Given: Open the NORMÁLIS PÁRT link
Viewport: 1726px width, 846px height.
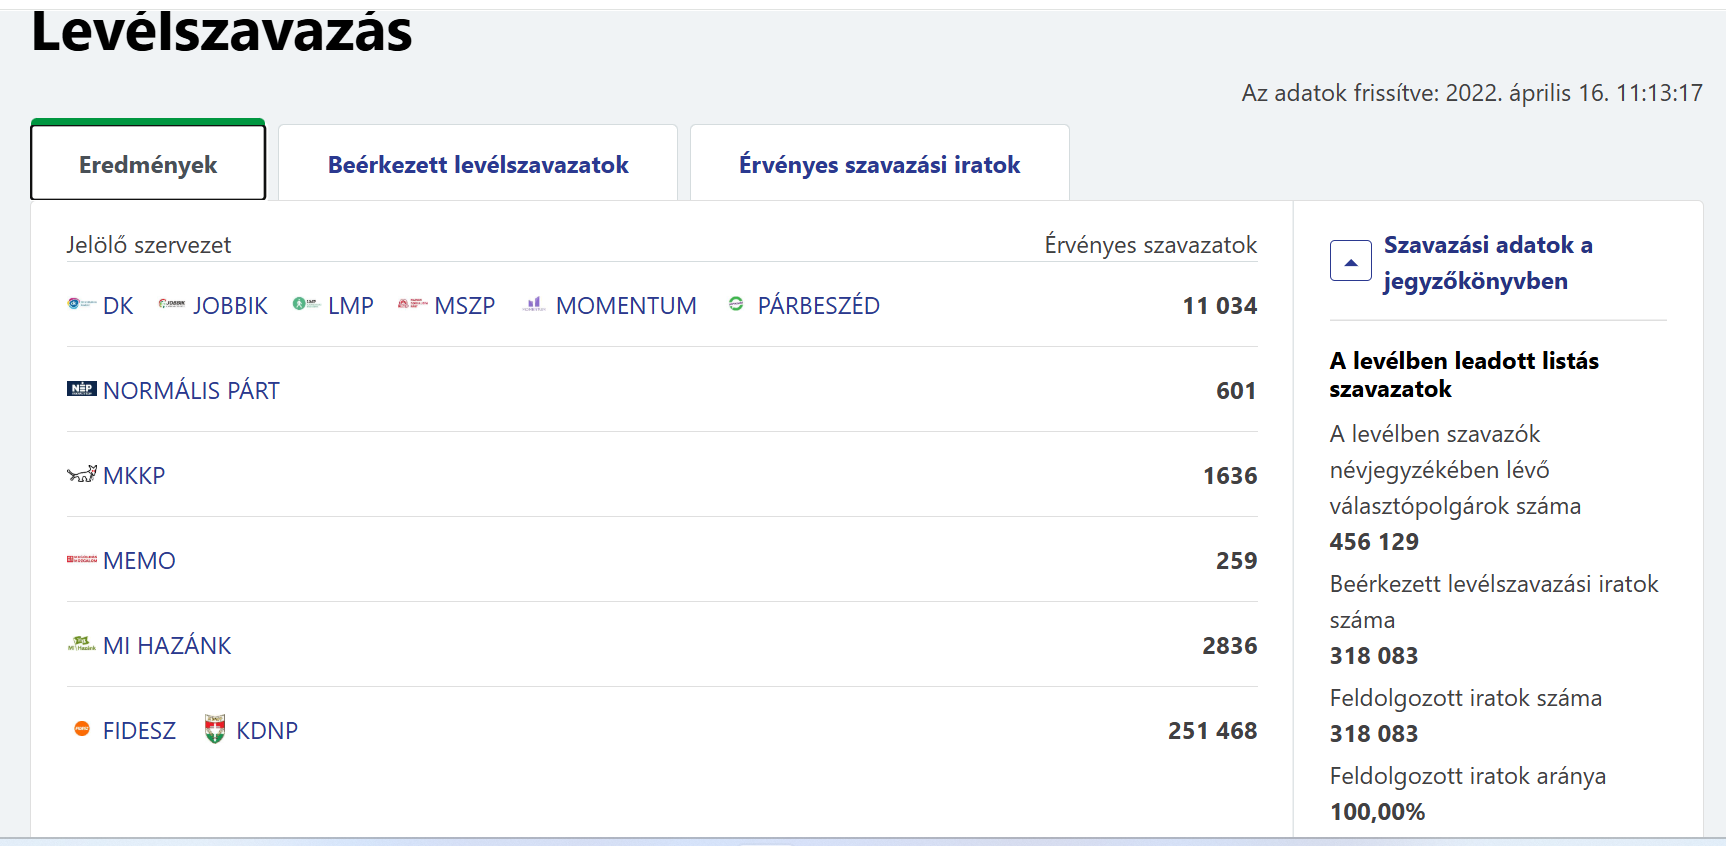Looking at the screenshot, I should [x=191, y=391].
